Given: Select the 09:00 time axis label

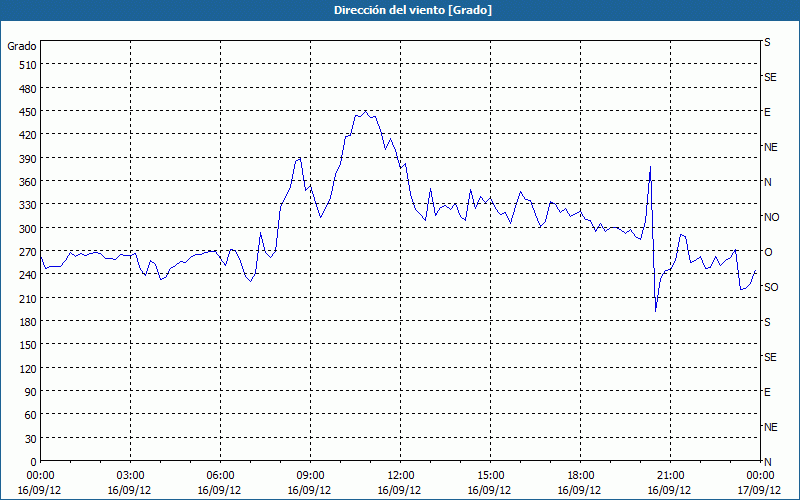Looking at the screenshot, I should [310, 476].
